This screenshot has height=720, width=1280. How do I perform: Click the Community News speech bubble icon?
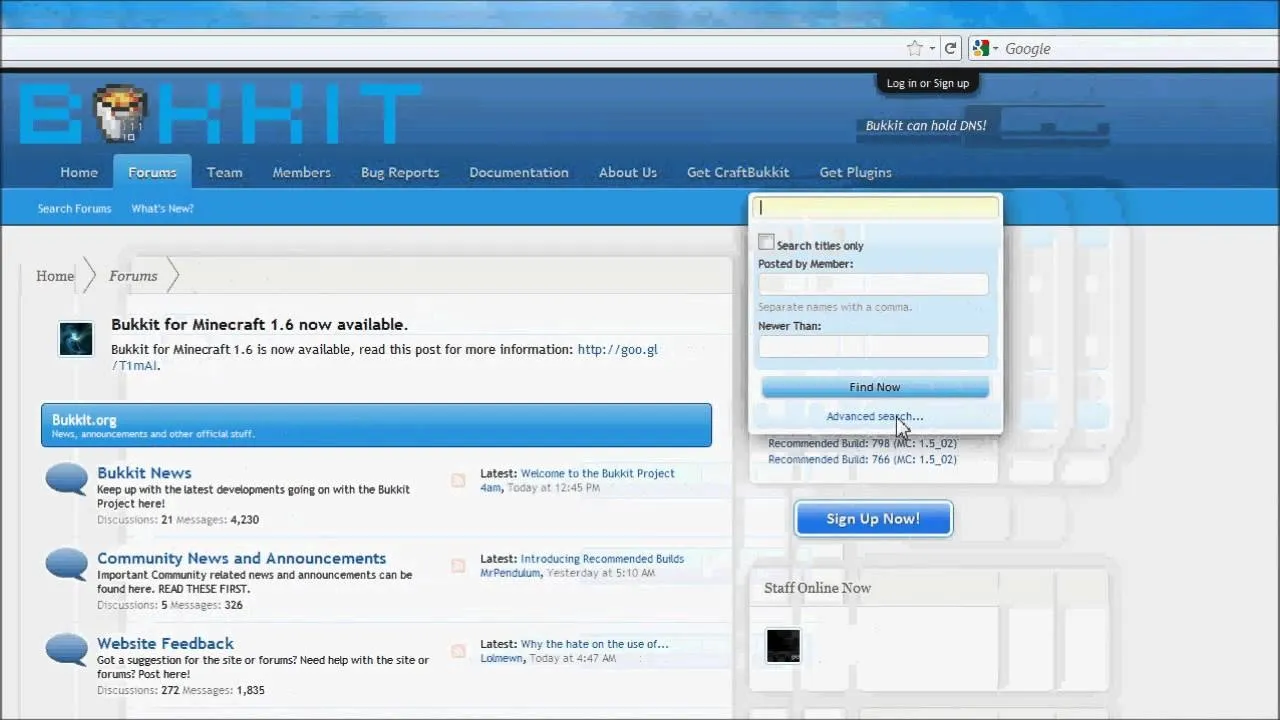coord(66,563)
